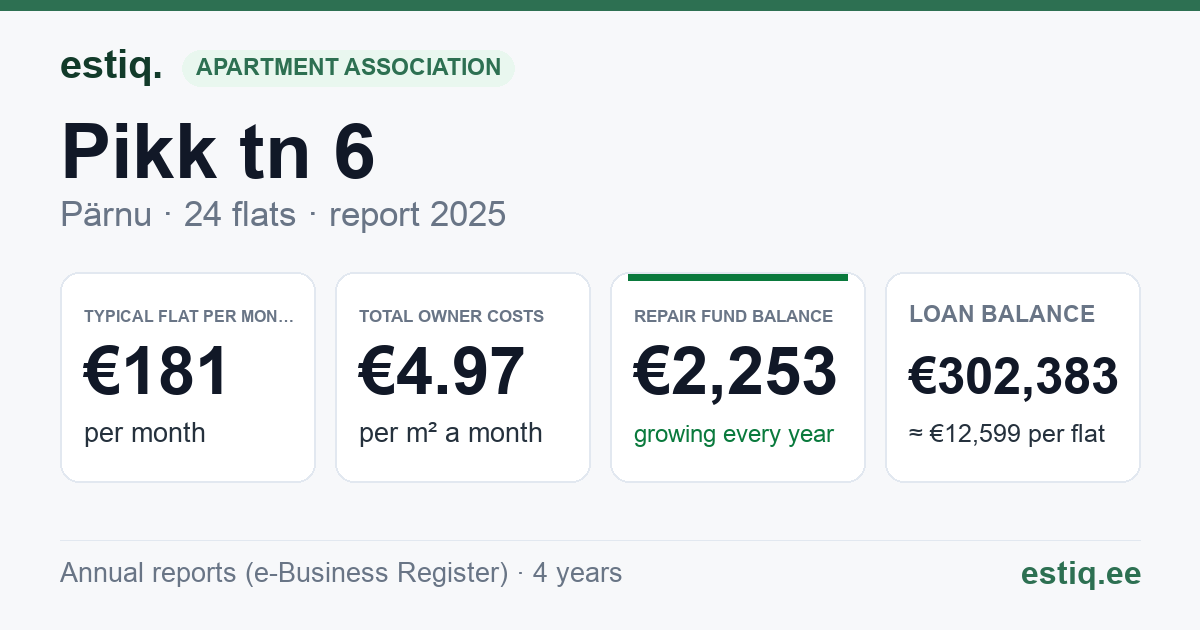This screenshot has width=1200, height=630.
Task: Click the Annual reports source line
Action: tap(341, 573)
